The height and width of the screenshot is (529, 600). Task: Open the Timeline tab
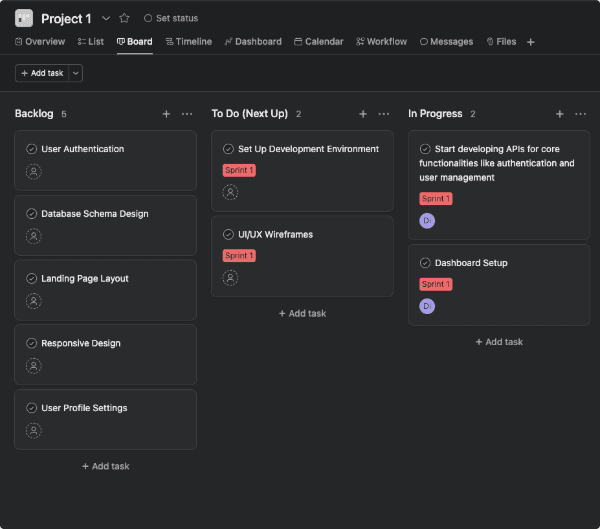[x=189, y=41]
